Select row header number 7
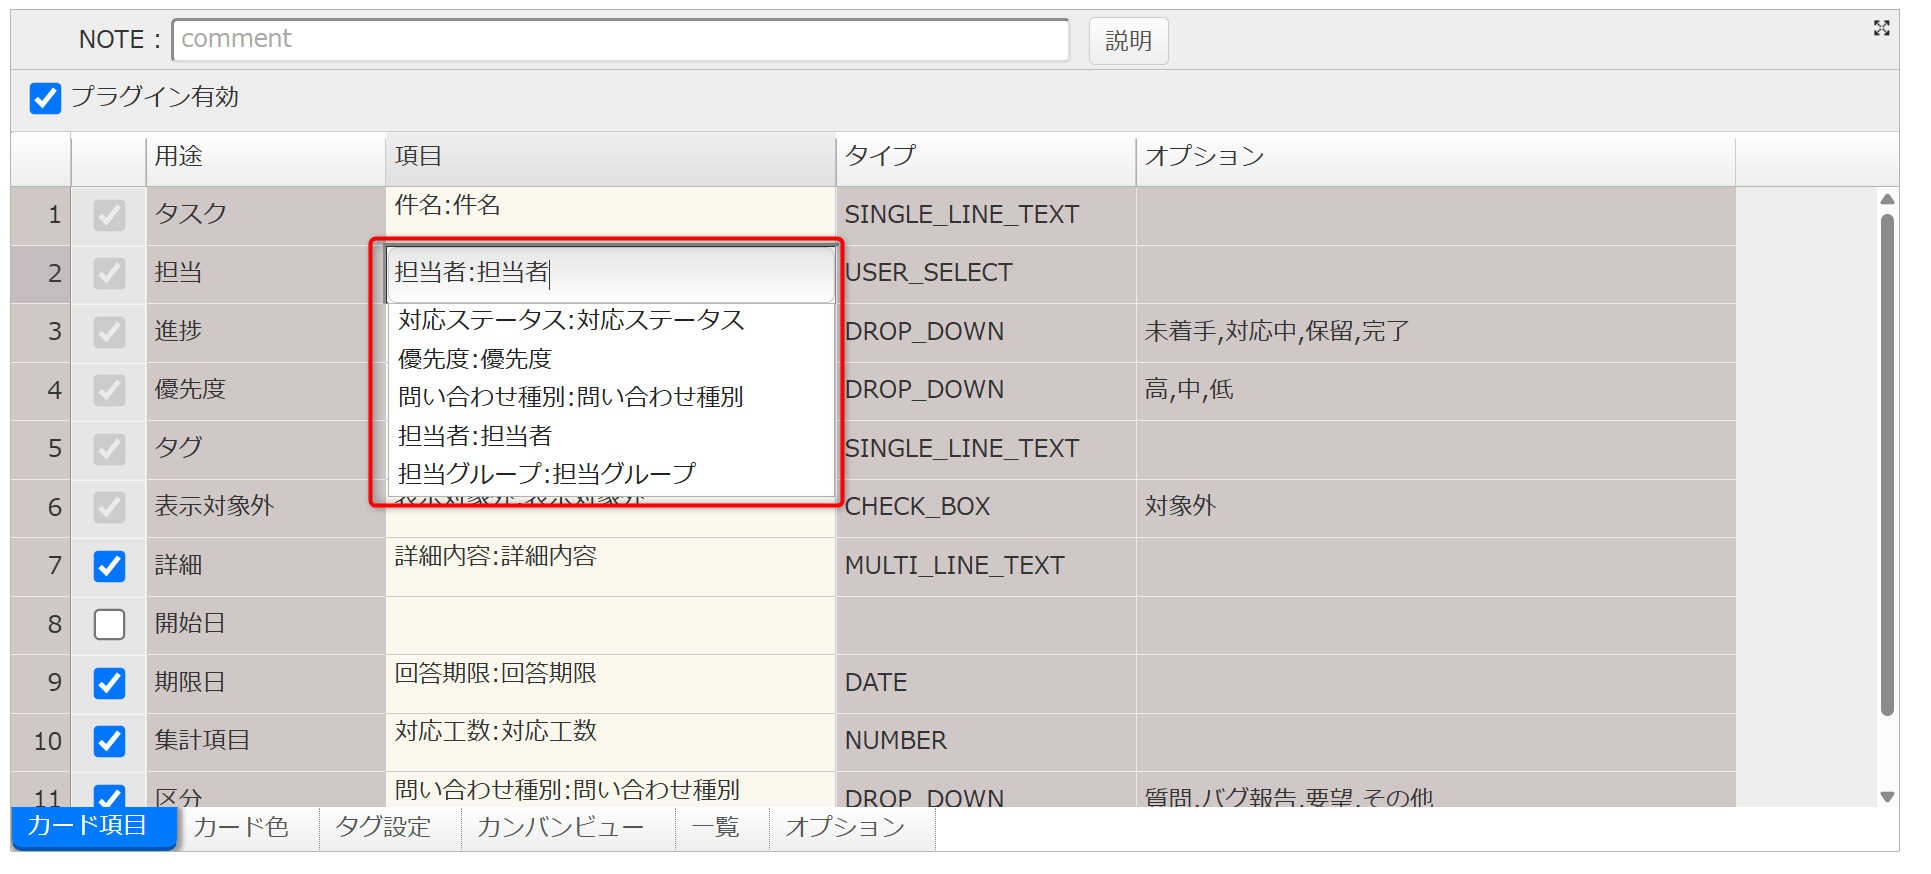Image resolution: width=1931 pixels, height=874 pixels. click(41, 566)
